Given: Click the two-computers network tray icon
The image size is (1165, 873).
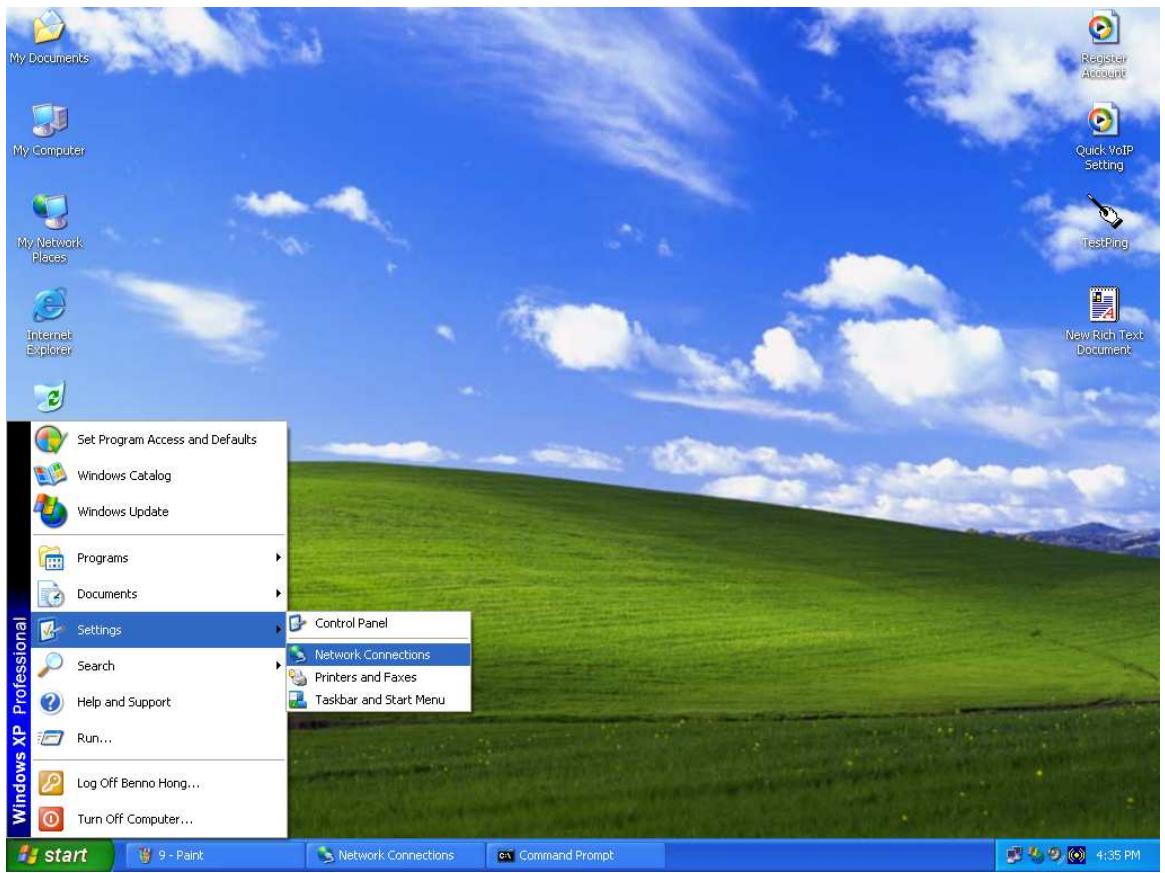Looking at the screenshot, I should (x=1015, y=855).
